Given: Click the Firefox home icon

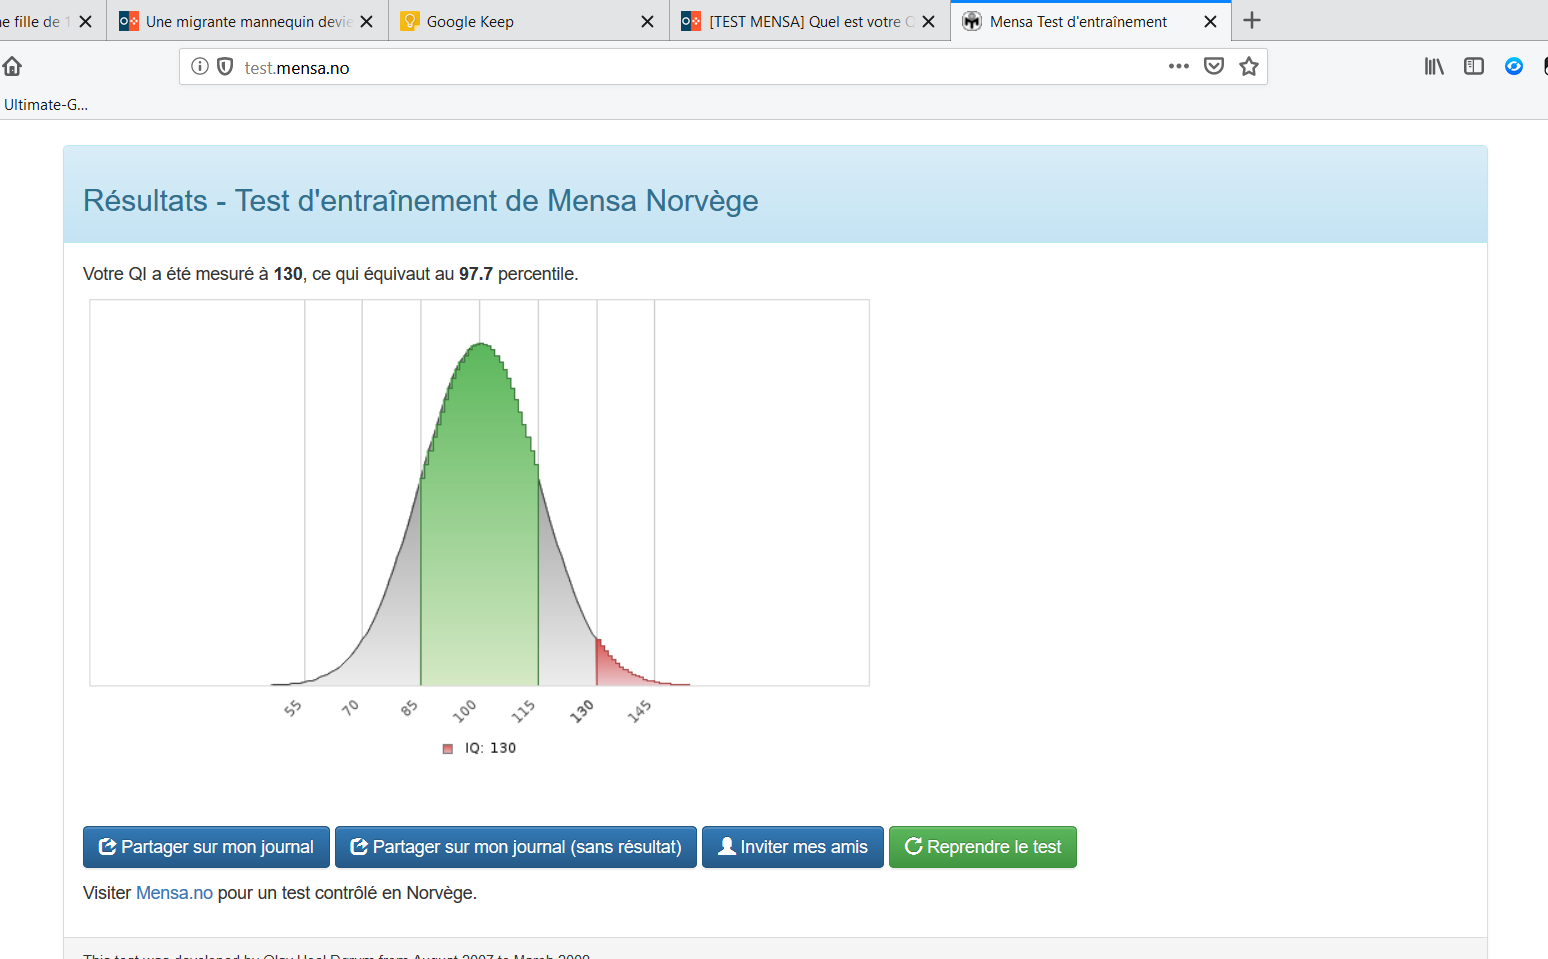Looking at the screenshot, I should tap(12, 66).
